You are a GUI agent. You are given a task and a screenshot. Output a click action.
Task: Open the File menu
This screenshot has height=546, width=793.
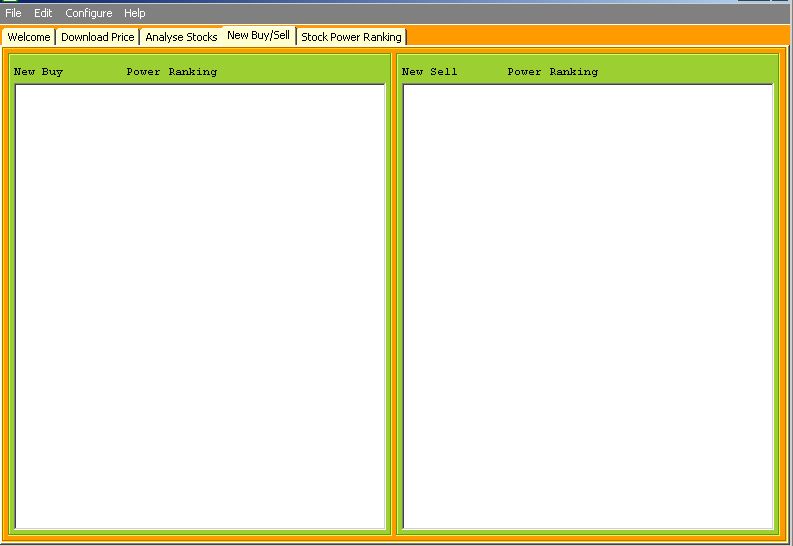coord(13,13)
